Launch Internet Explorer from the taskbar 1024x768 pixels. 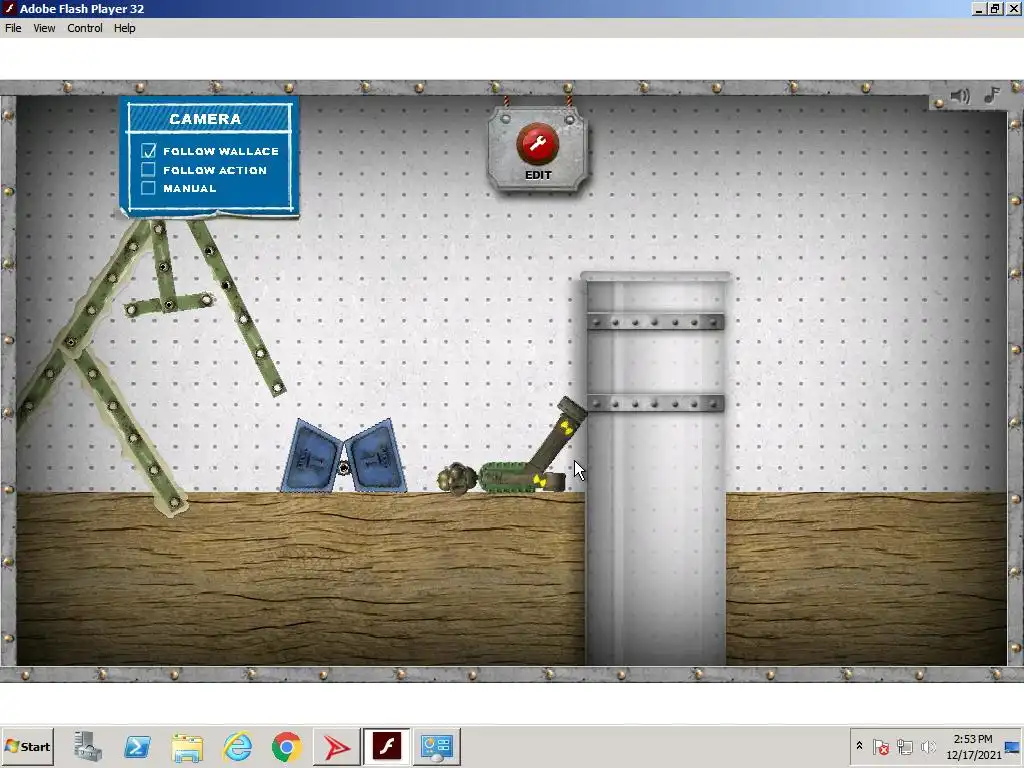(237, 746)
